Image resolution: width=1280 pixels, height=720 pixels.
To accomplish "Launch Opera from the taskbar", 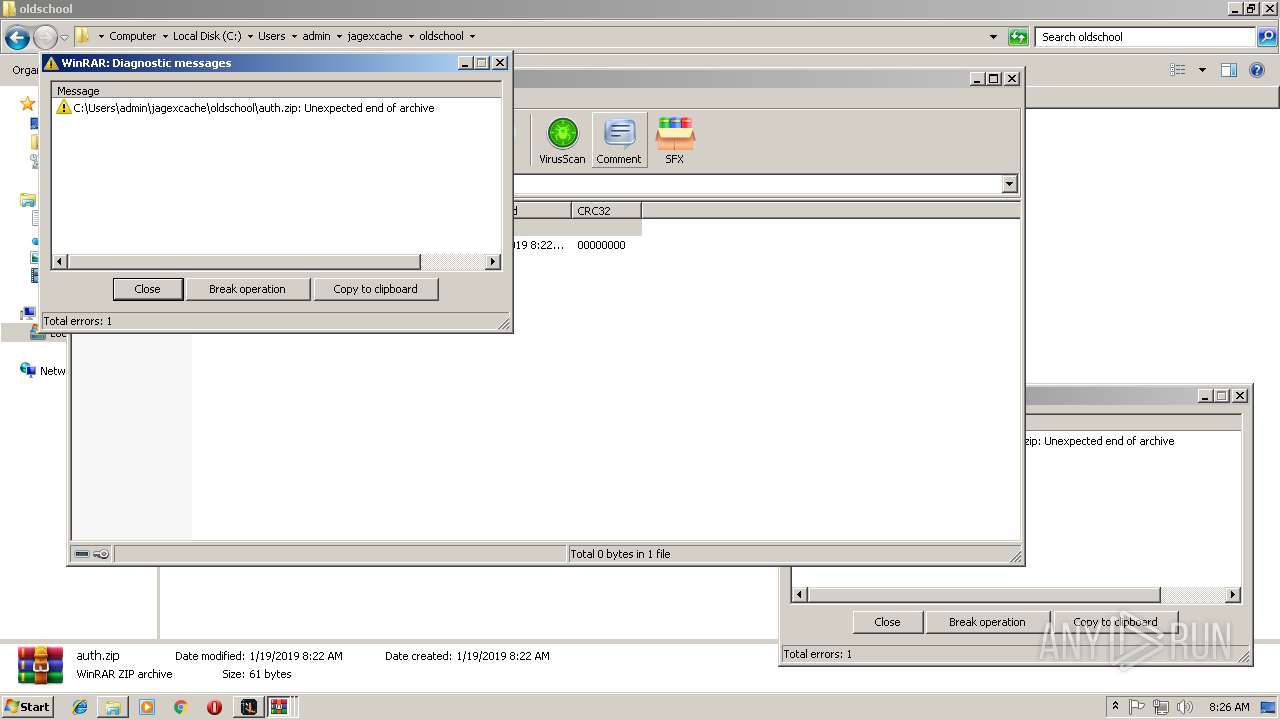I will click(x=214, y=707).
